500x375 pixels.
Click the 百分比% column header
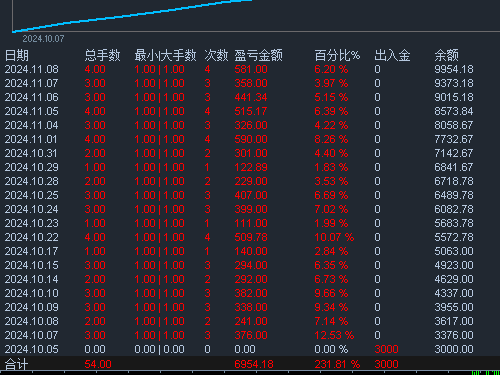click(337, 55)
